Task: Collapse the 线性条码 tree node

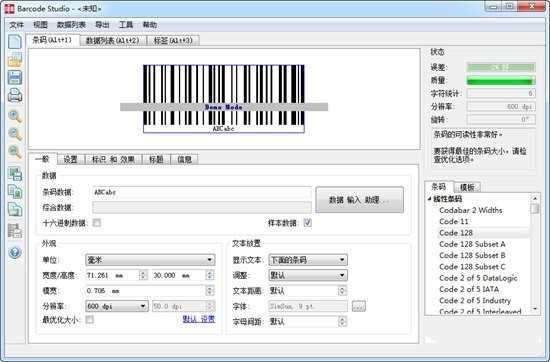Action: [x=429, y=199]
